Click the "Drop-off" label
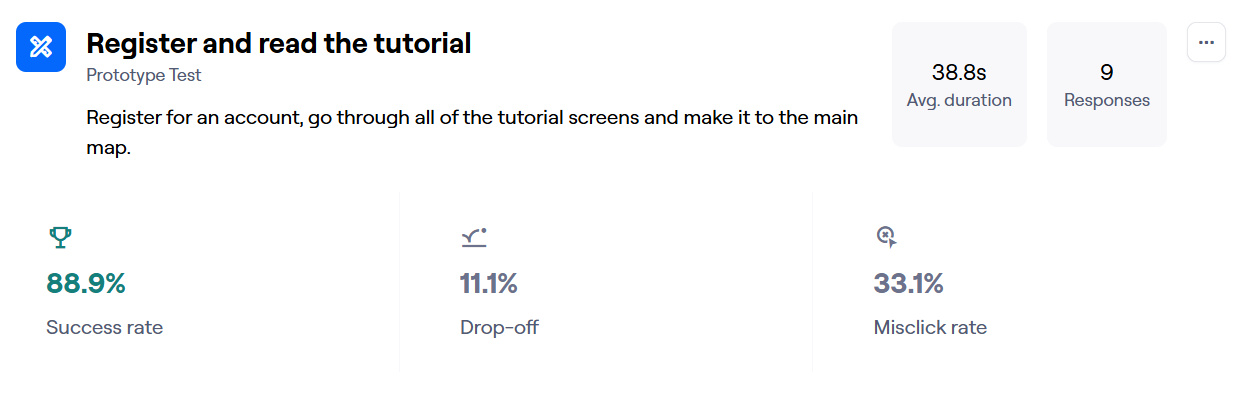Image resolution: width=1244 pixels, height=413 pixels. pyautogui.click(x=499, y=327)
